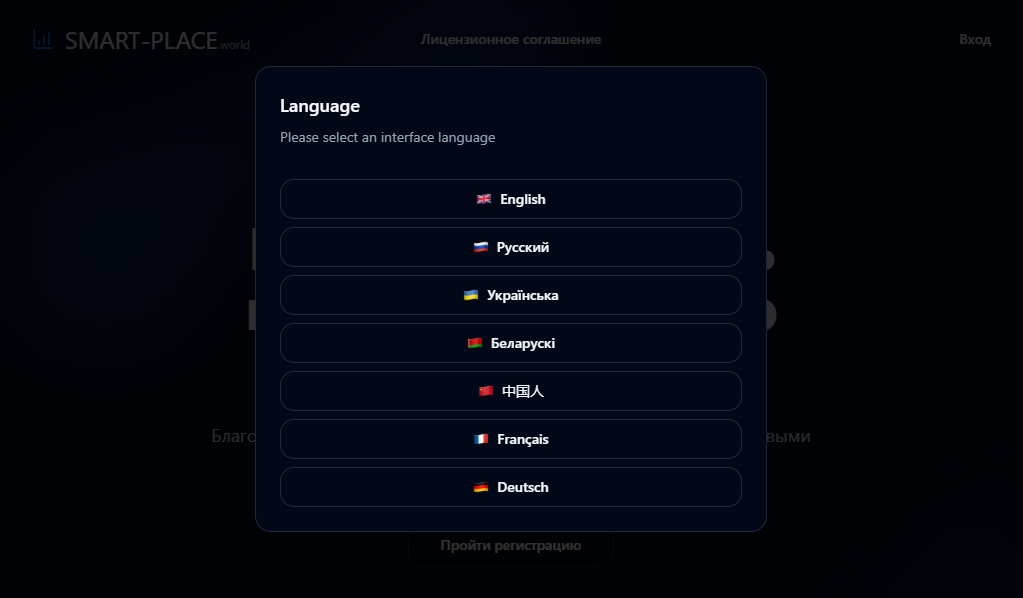This screenshot has width=1023, height=598.
Task: Select English as interface language
Action: [x=511, y=199]
